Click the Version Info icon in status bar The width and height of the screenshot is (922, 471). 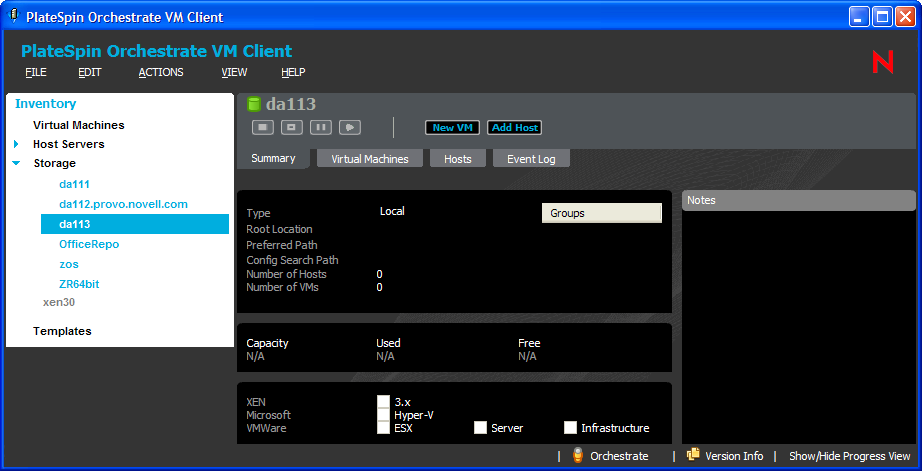point(693,455)
